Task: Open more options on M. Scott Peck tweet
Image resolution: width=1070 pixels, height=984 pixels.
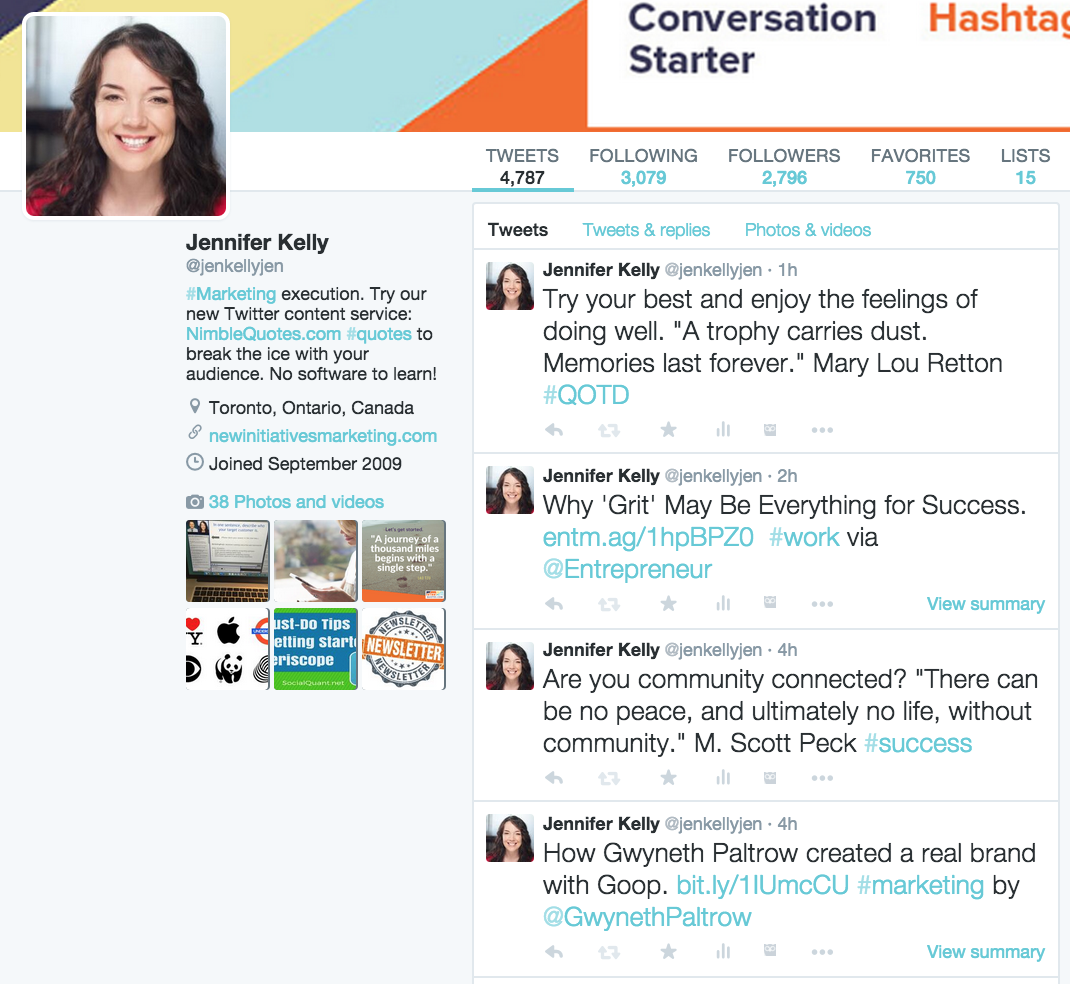Action: point(822,778)
